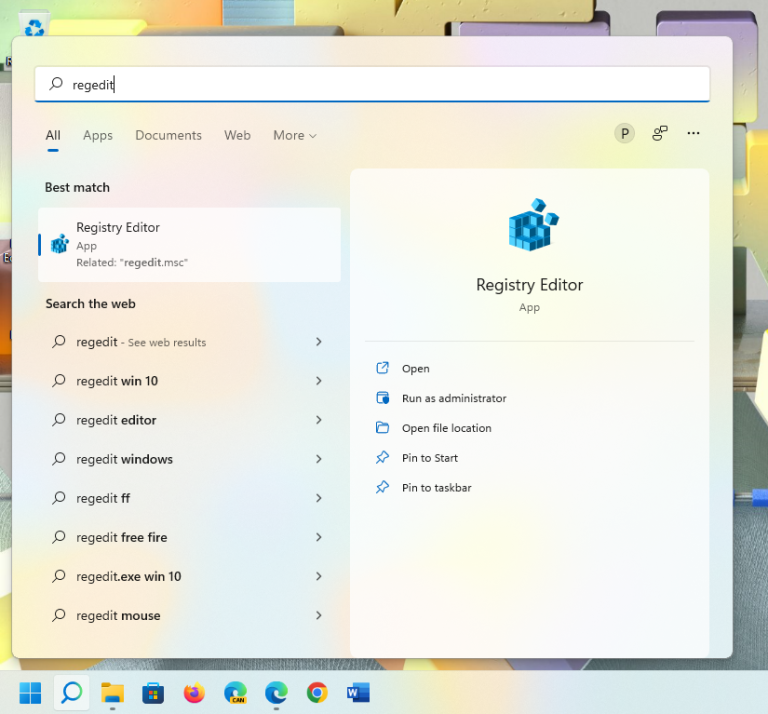Open Microsoft Edge from the taskbar
The image size is (768, 714).
coord(276,692)
